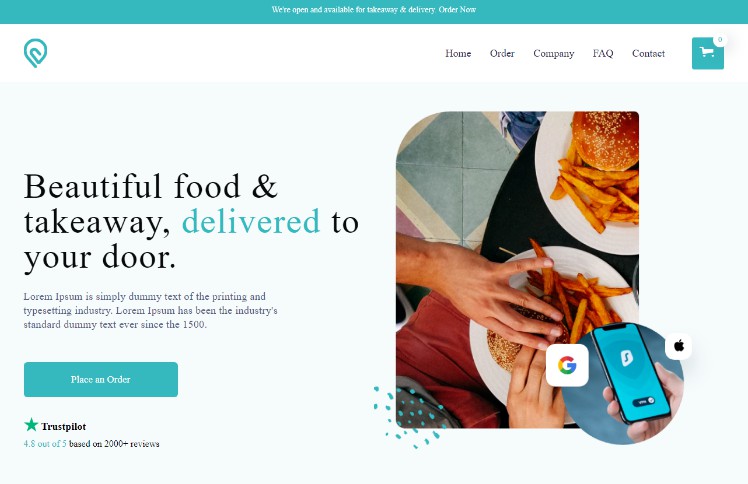Viewport: 748px width, 484px height.
Task: Click the Place an Order button
Action: click(x=101, y=379)
